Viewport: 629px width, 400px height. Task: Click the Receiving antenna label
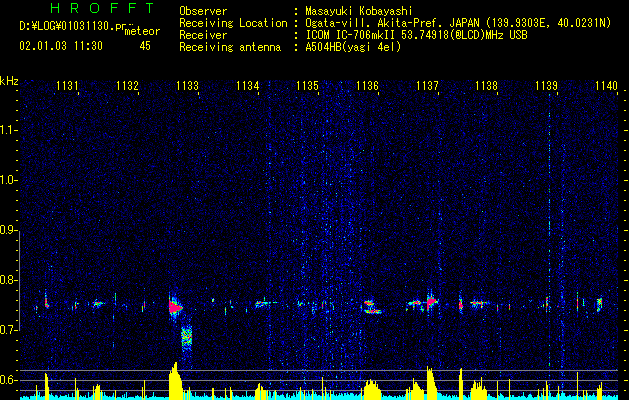(230, 47)
